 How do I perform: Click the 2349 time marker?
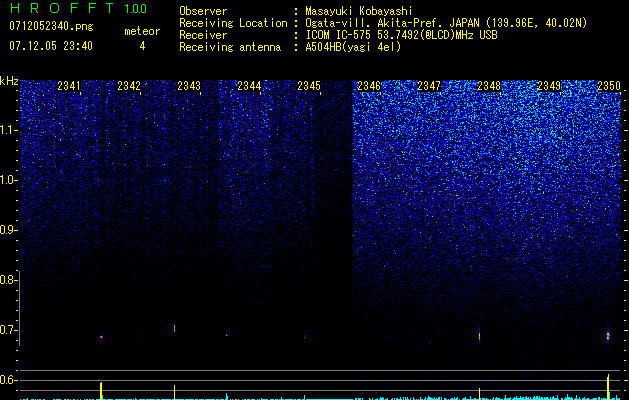[x=549, y=85]
